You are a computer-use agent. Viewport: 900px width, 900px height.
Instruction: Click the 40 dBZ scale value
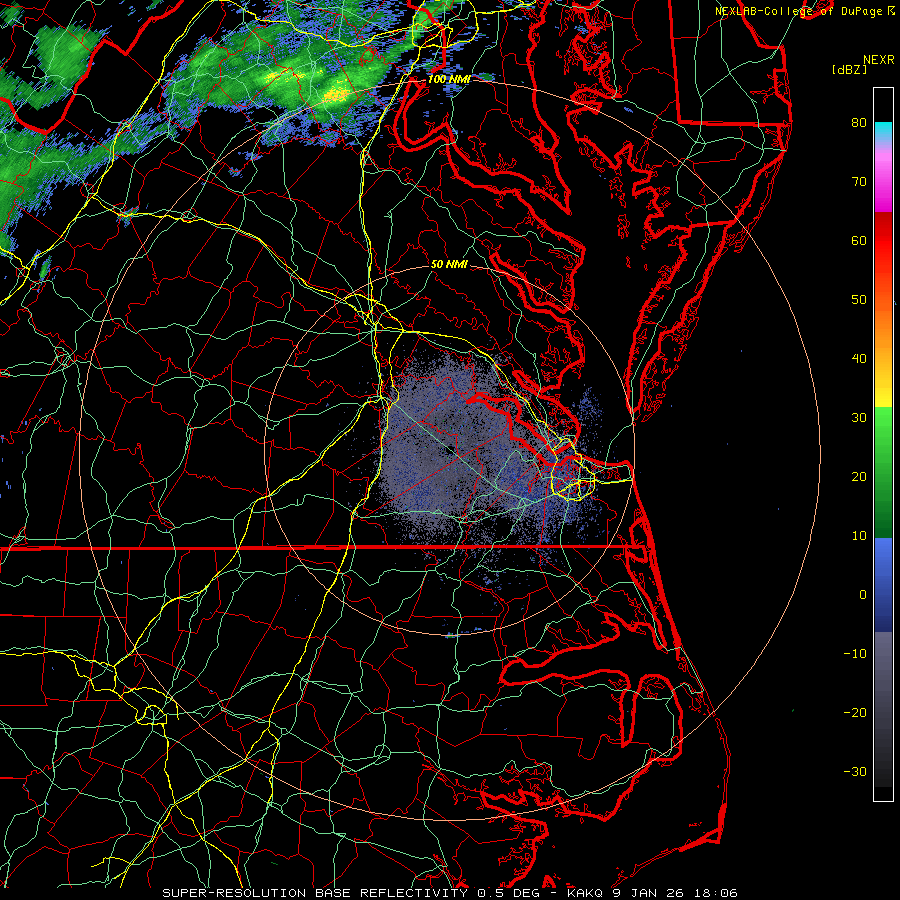(x=859, y=359)
